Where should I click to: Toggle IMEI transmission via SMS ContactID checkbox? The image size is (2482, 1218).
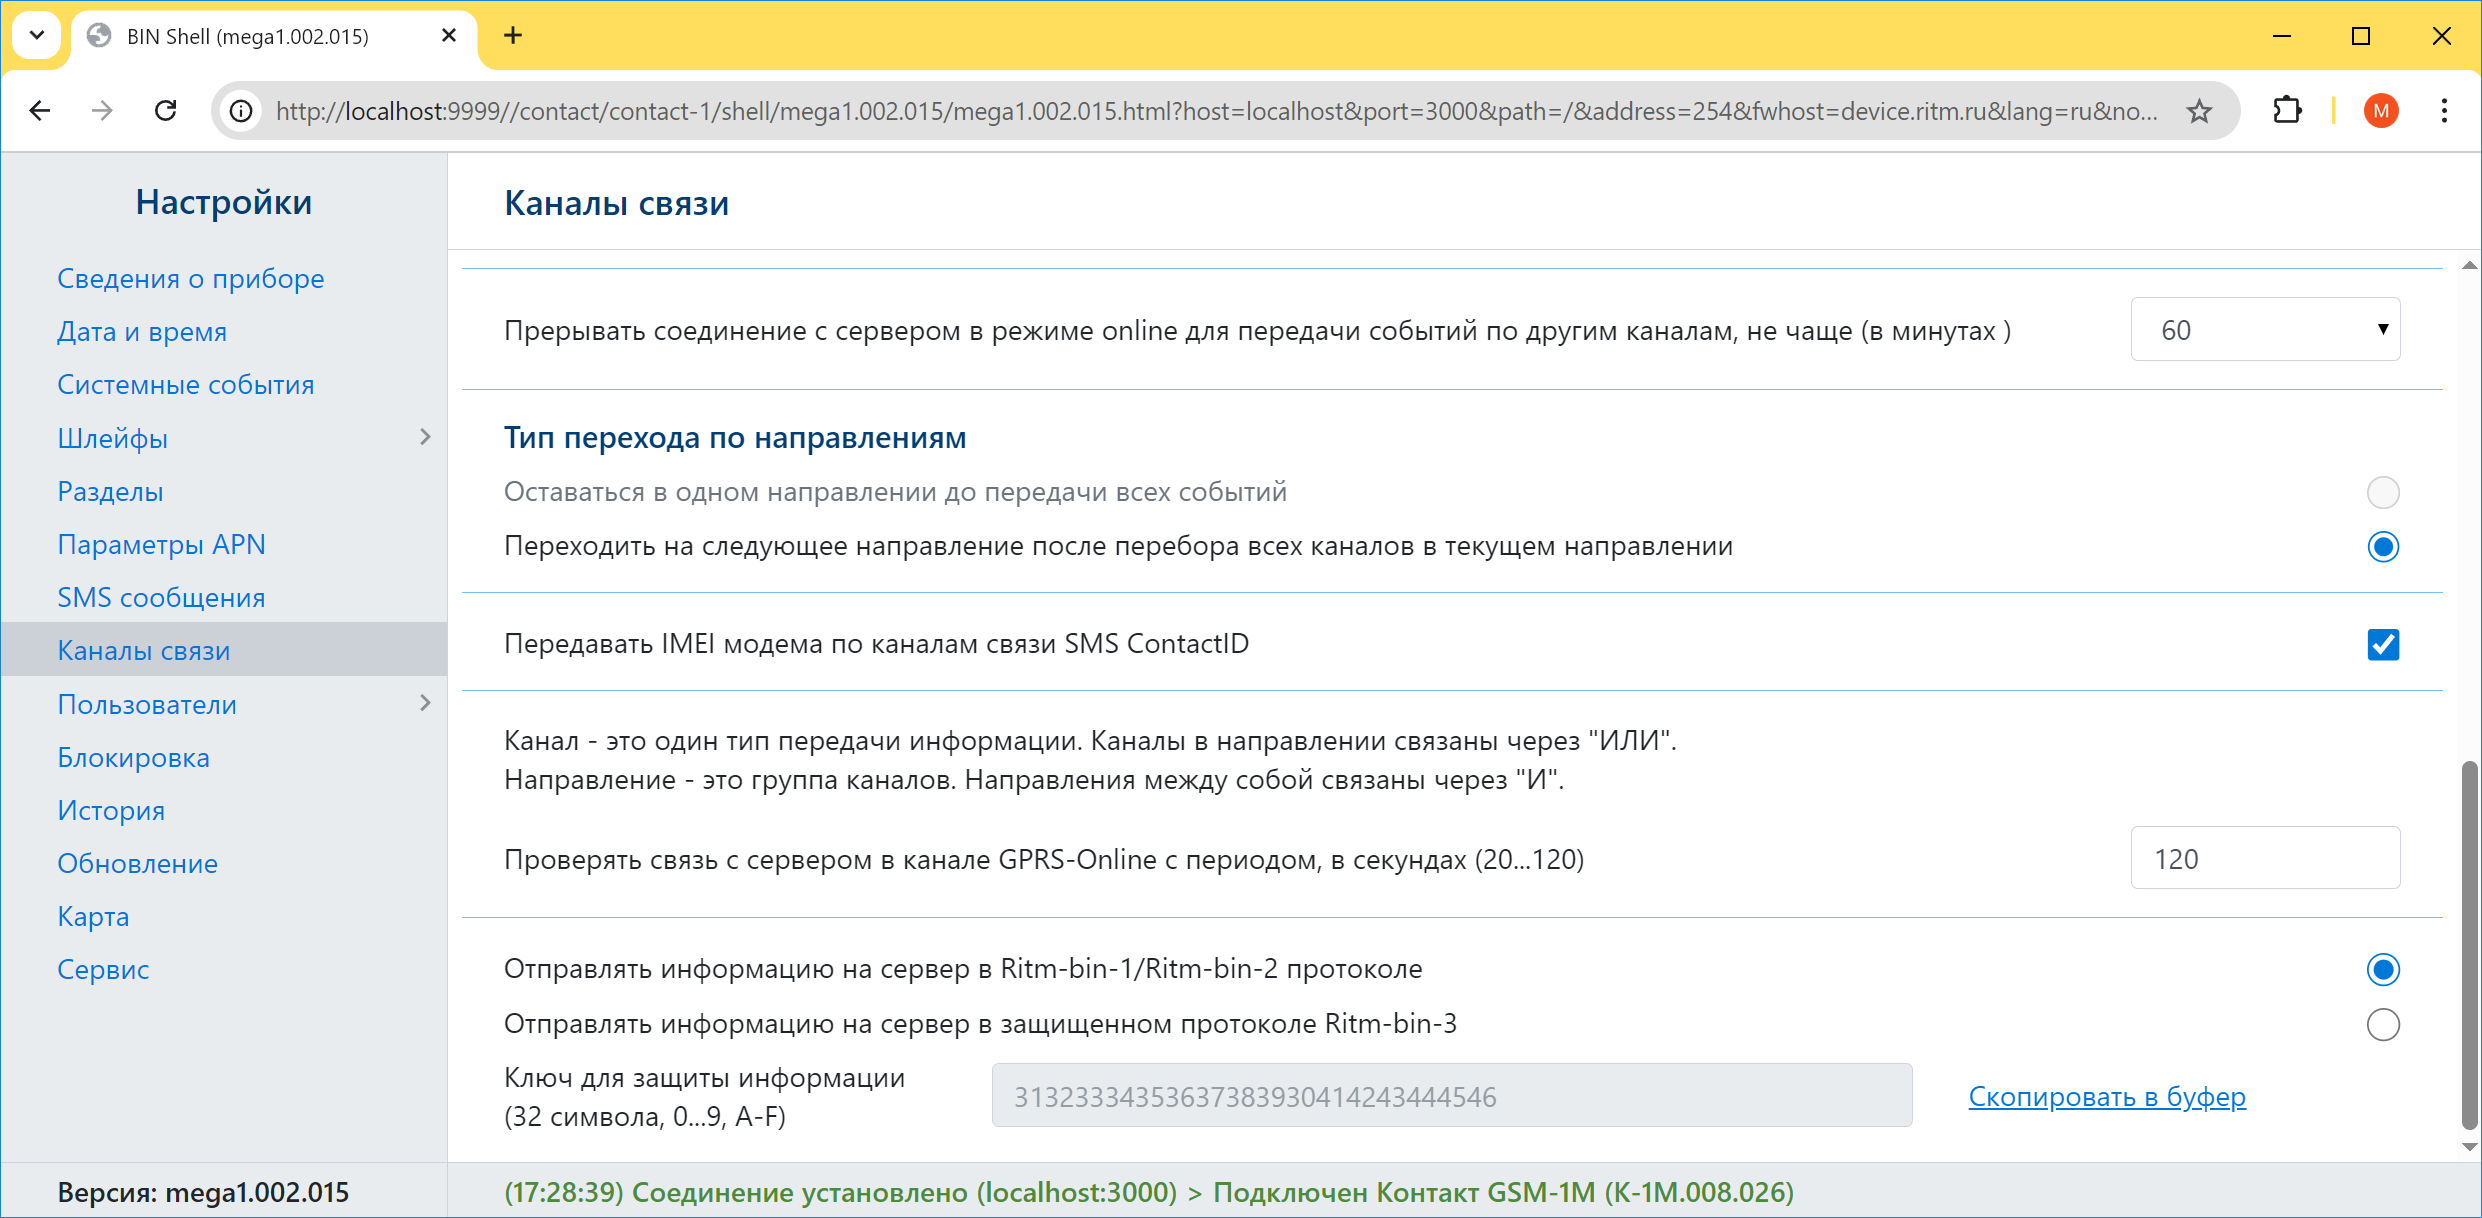pos(2383,644)
